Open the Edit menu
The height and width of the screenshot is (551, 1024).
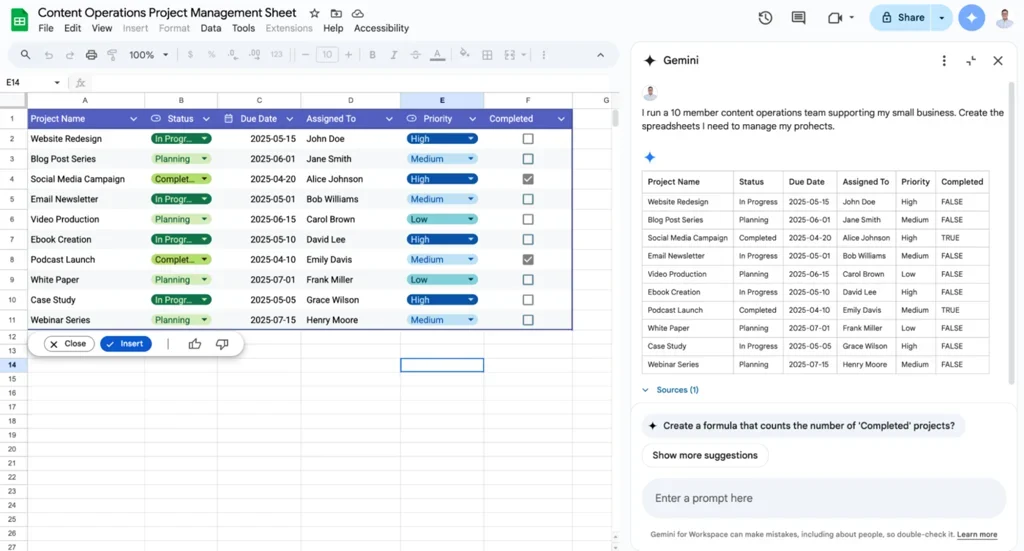[x=72, y=28]
